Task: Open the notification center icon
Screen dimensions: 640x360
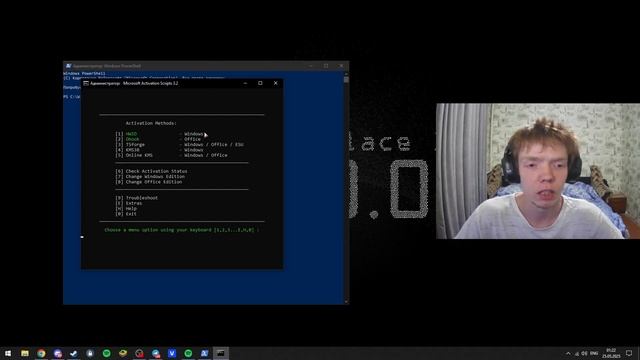Action: point(629,353)
